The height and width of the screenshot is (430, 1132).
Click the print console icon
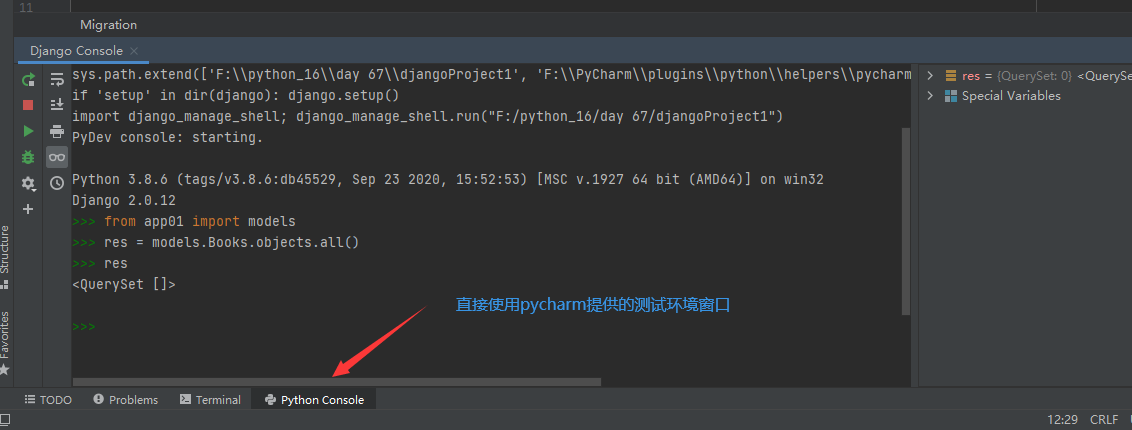[x=57, y=131]
